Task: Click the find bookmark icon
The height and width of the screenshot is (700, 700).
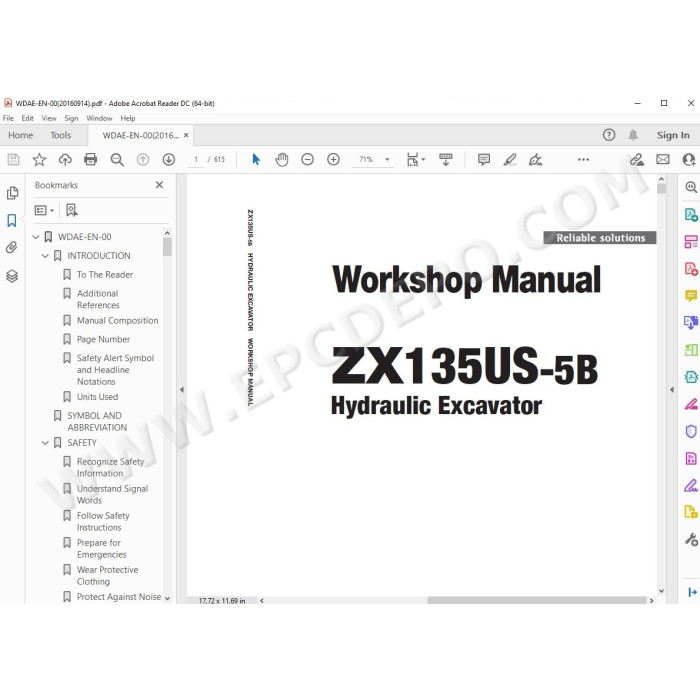Action: click(71, 210)
